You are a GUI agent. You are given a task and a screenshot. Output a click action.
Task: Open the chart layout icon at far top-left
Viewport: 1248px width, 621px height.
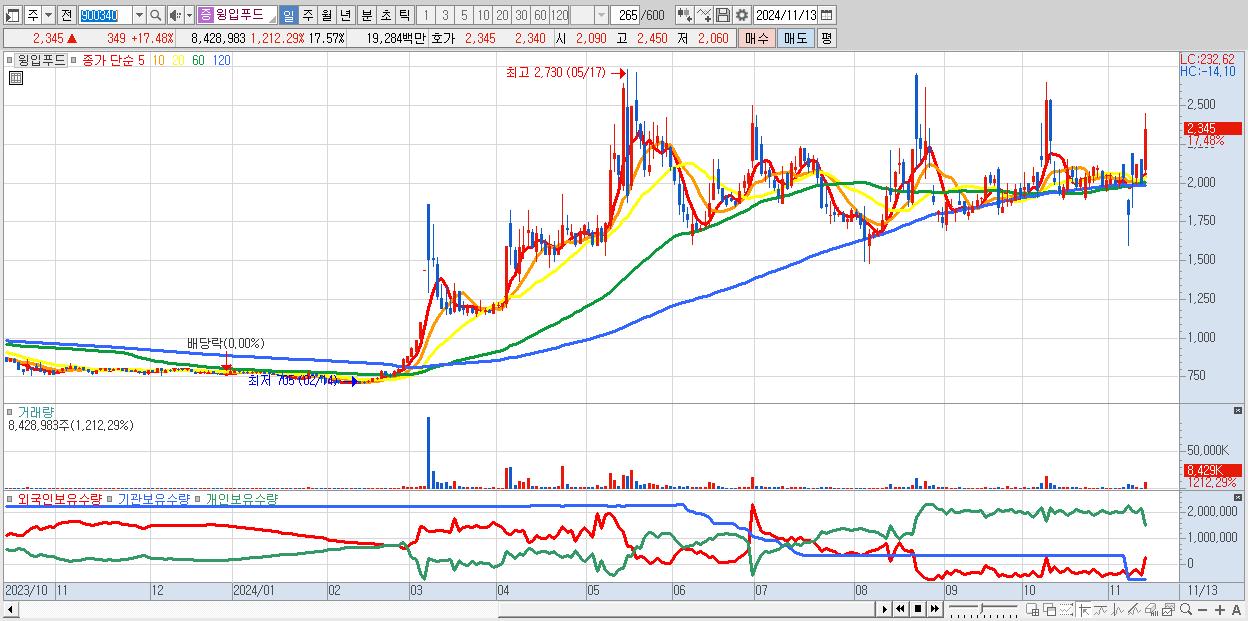[x=11, y=15]
